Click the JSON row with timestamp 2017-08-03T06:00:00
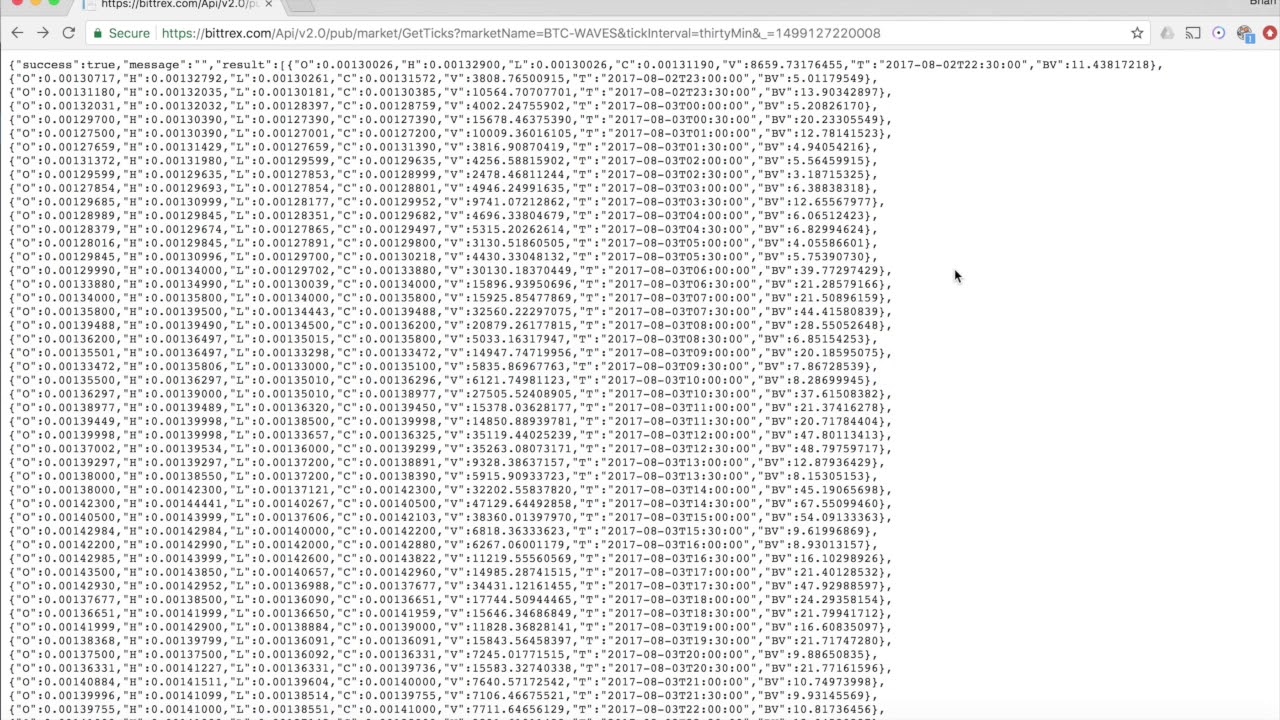1280x720 pixels. [450, 270]
